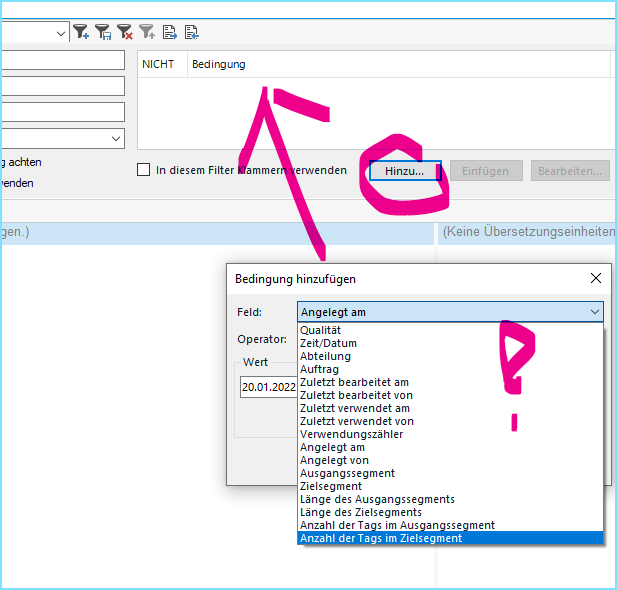The width and height of the screenshot is (617, 590).
Task: Click the export document icon with right arrow
Action: point(170,32)
